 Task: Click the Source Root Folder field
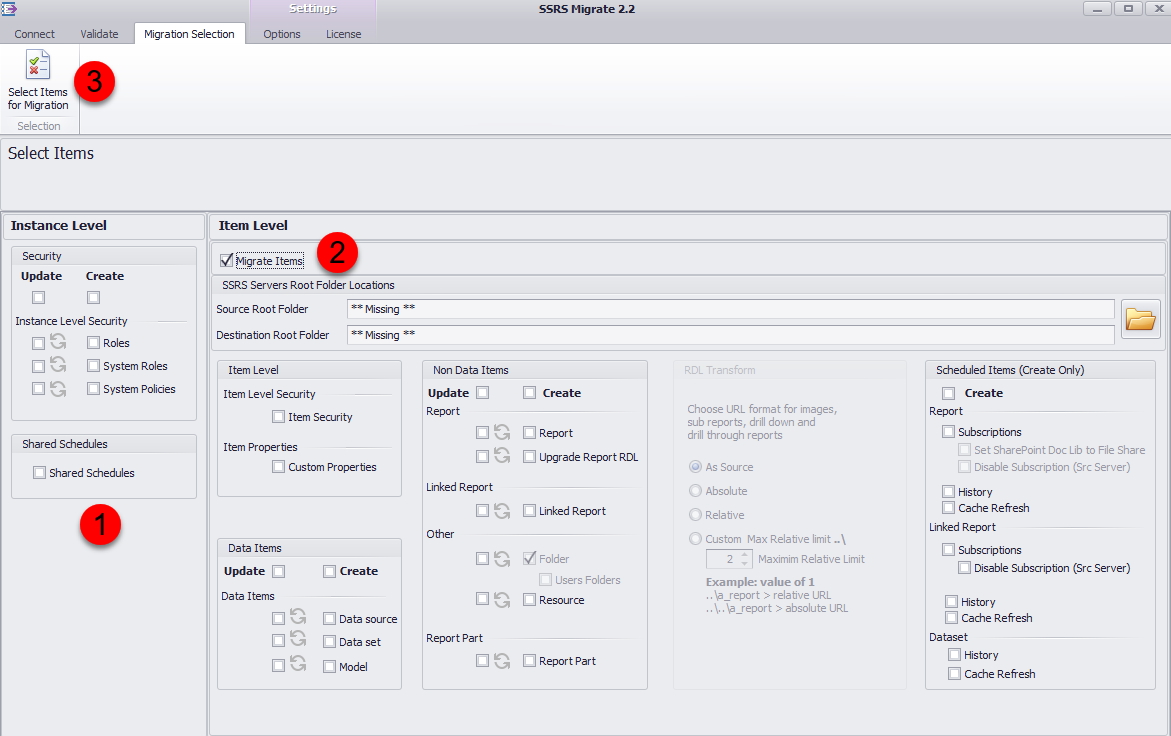coord(730,309)
